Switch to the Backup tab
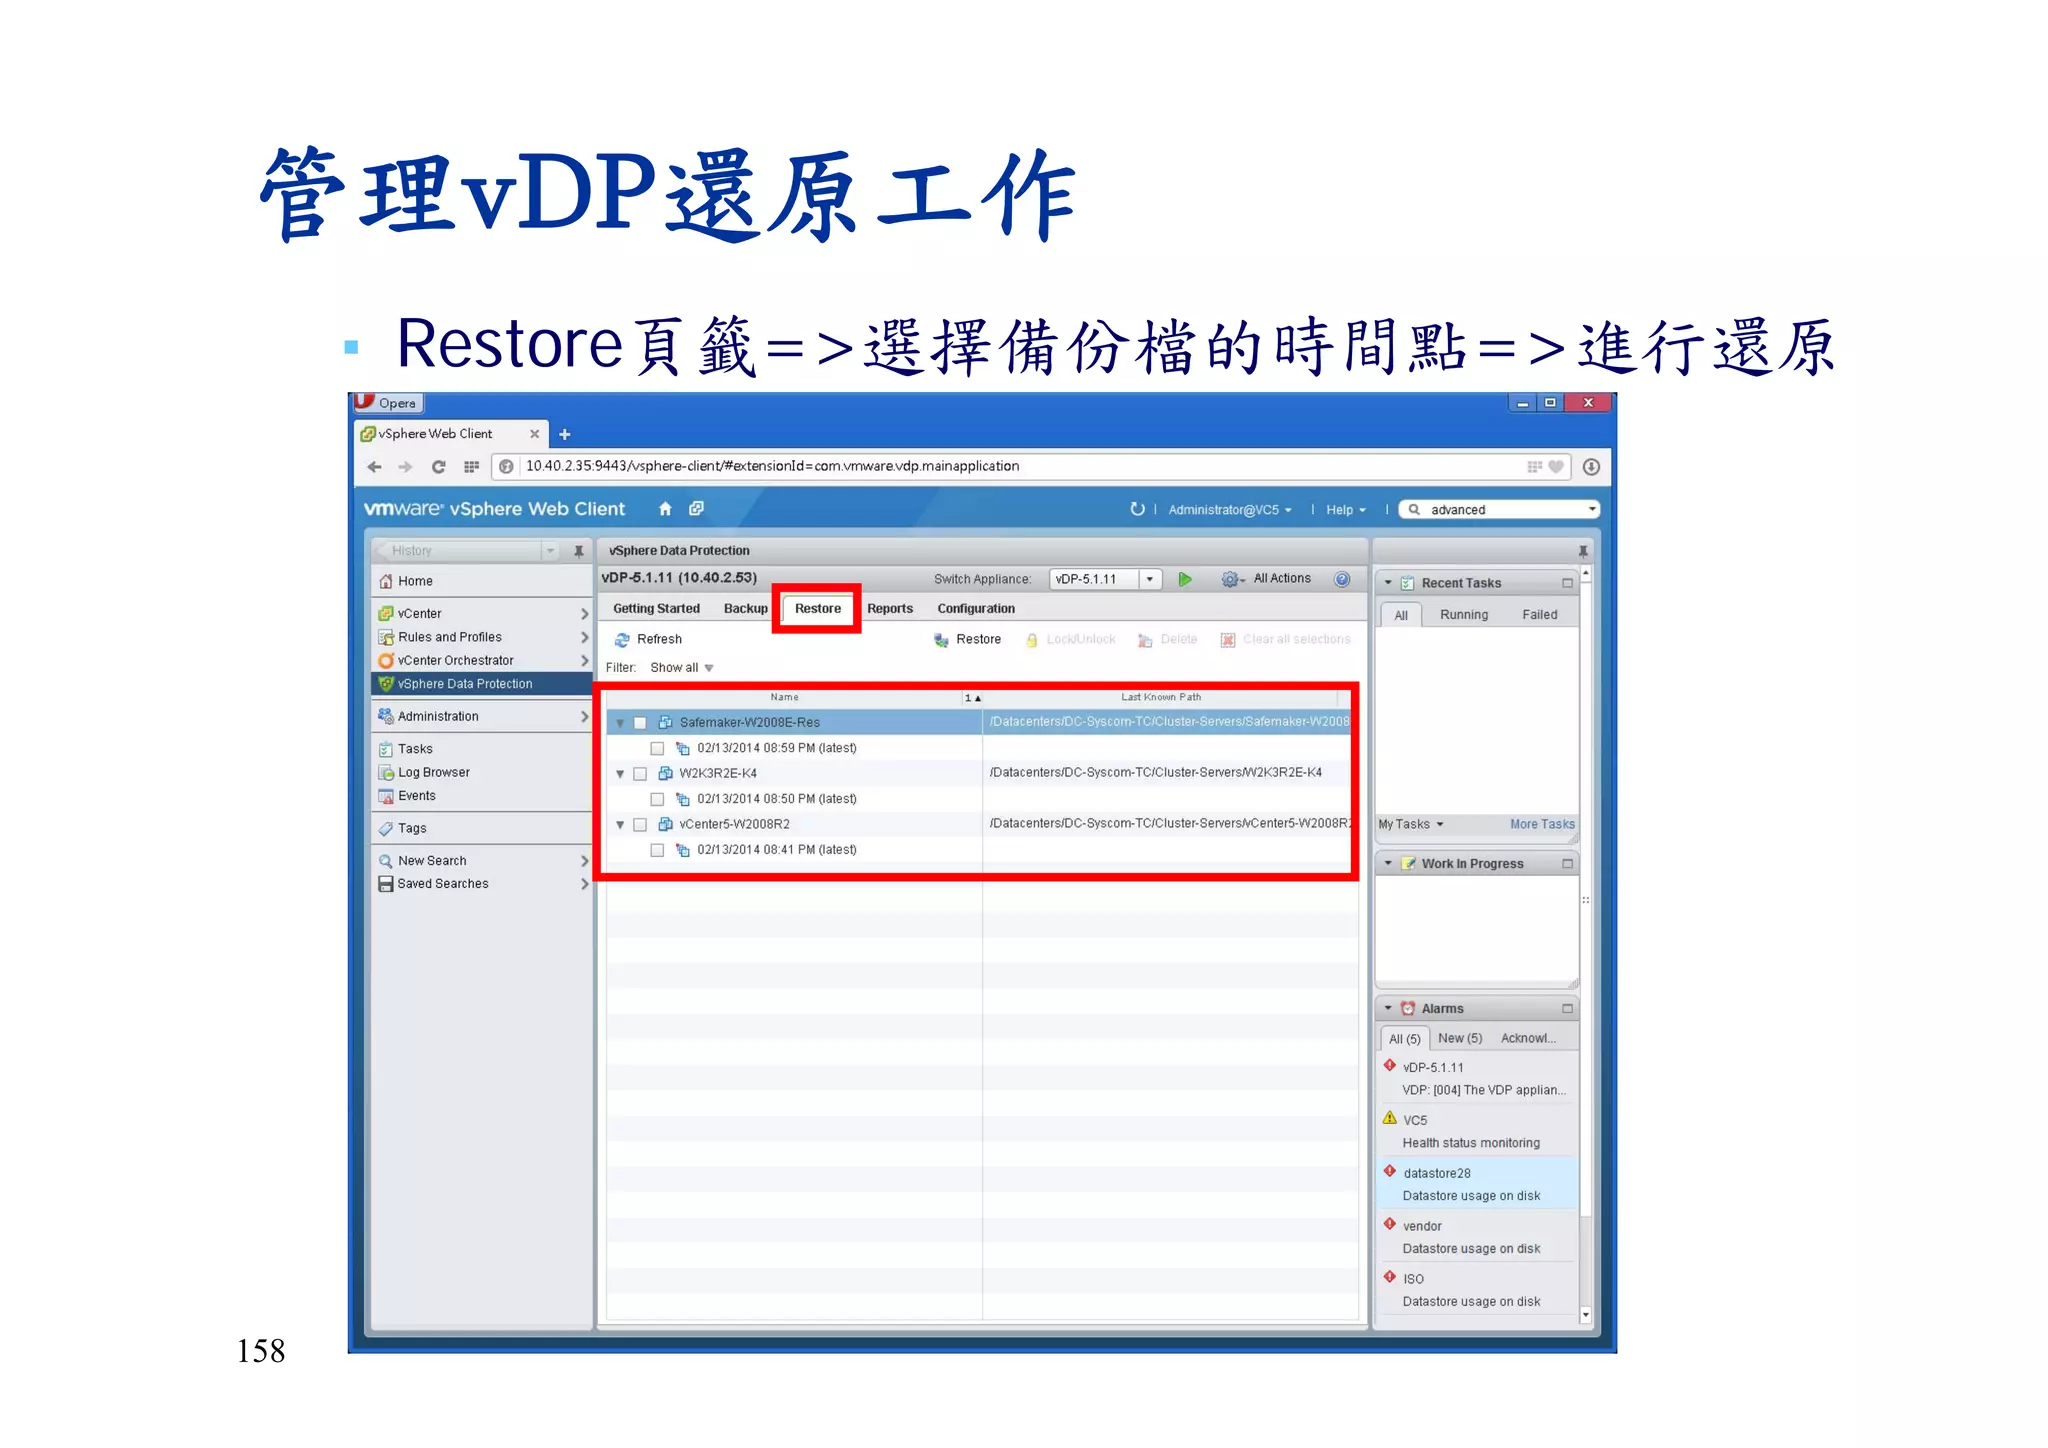The image size is (2048, 1448). coord(745,609)
